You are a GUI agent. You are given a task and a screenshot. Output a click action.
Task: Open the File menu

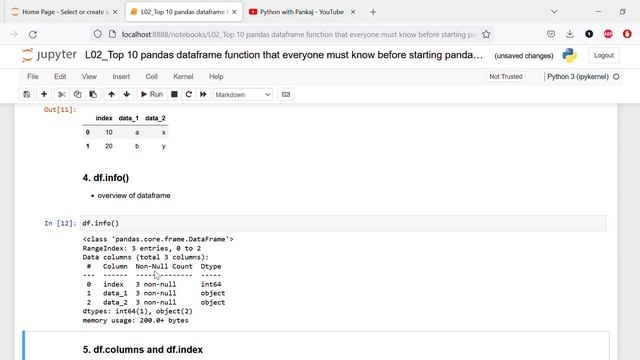pos(33,77)
